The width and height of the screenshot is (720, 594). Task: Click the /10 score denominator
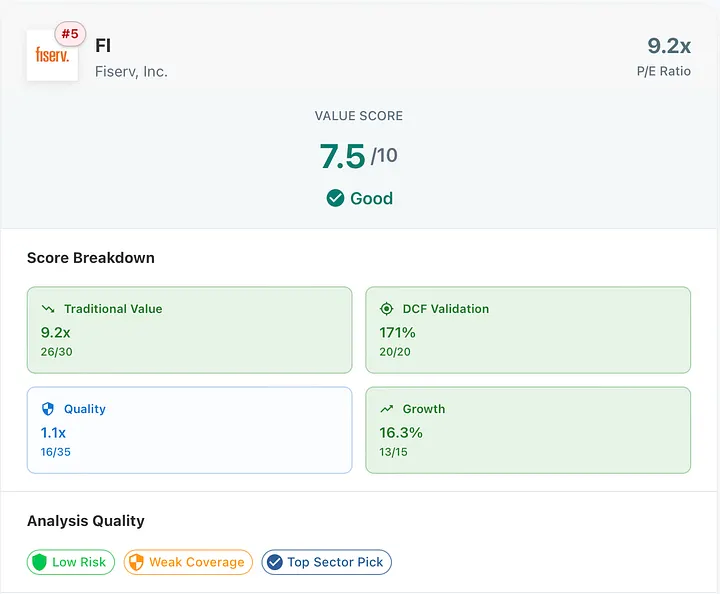384,156
